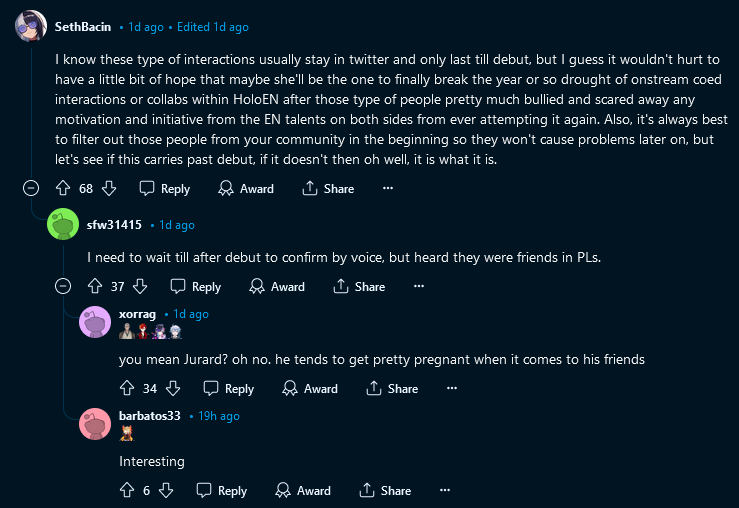Collapse SethBacin's comment thread
The image size is (739, 508).
[x=31, y=188]
